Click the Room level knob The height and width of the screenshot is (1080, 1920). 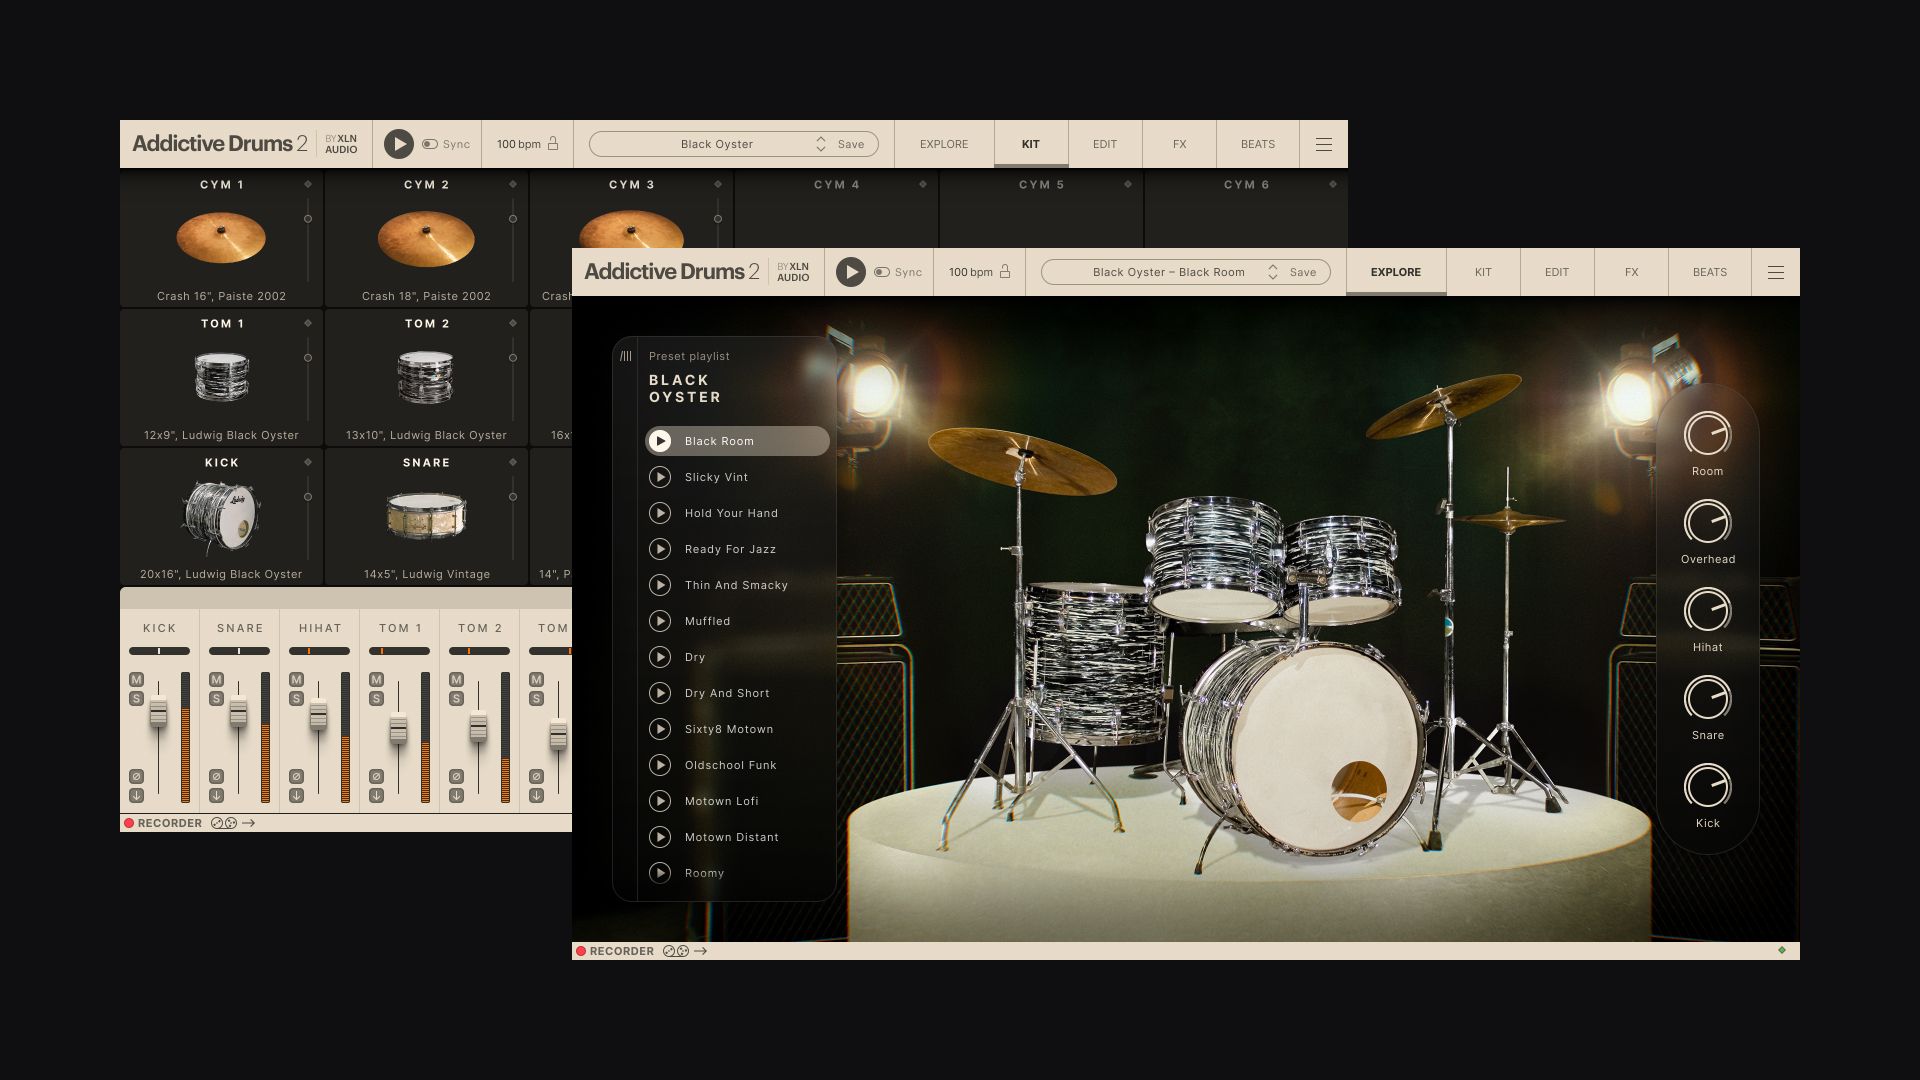(1707, 434)
